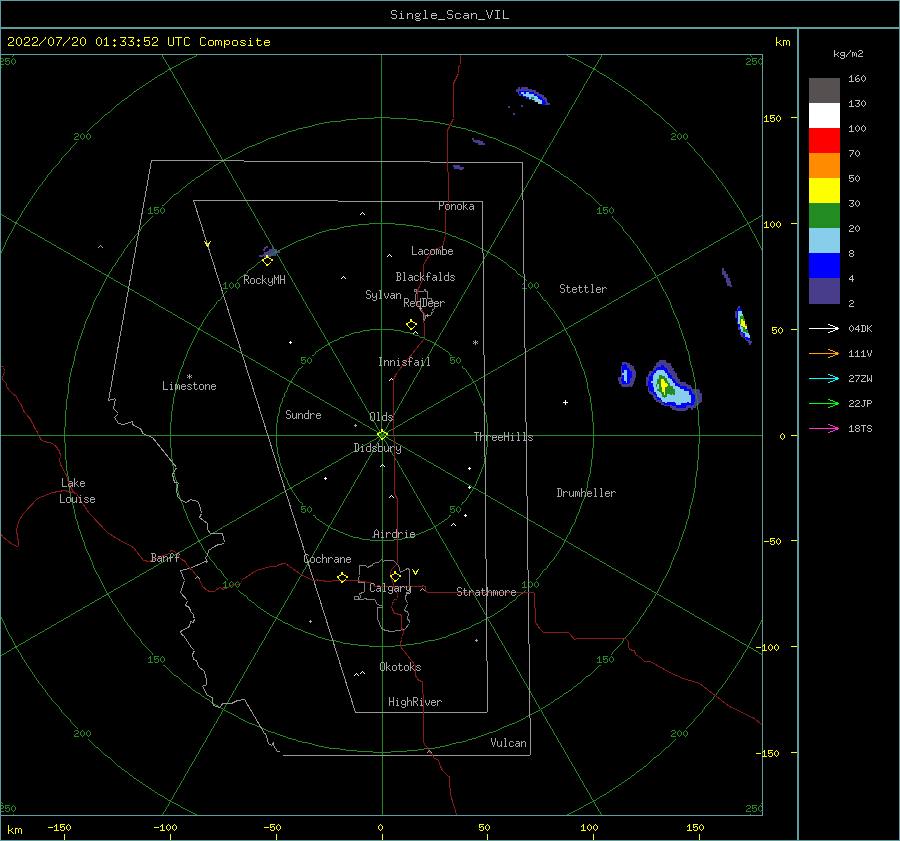Click the white 04DK arrow icon
This screenshot has width=900, height=841.
pyautogui.click(x=824, y=328)
